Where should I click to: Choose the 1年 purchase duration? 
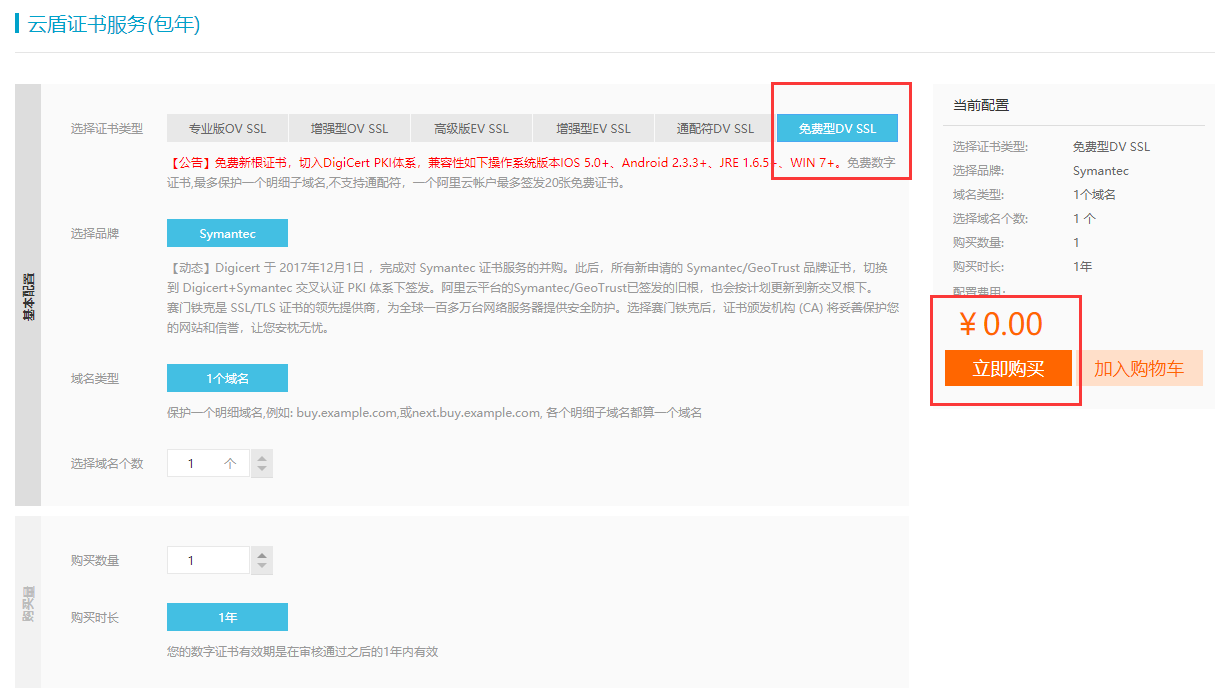coord(227,617)
